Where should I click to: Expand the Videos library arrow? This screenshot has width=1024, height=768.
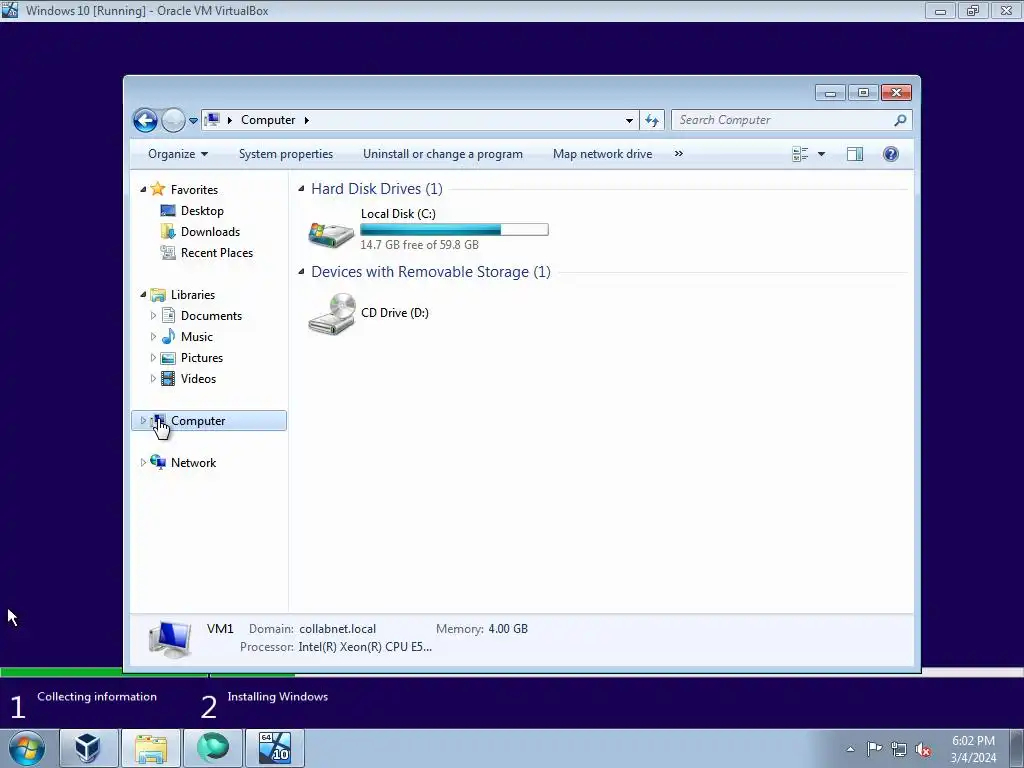(153, 379)
